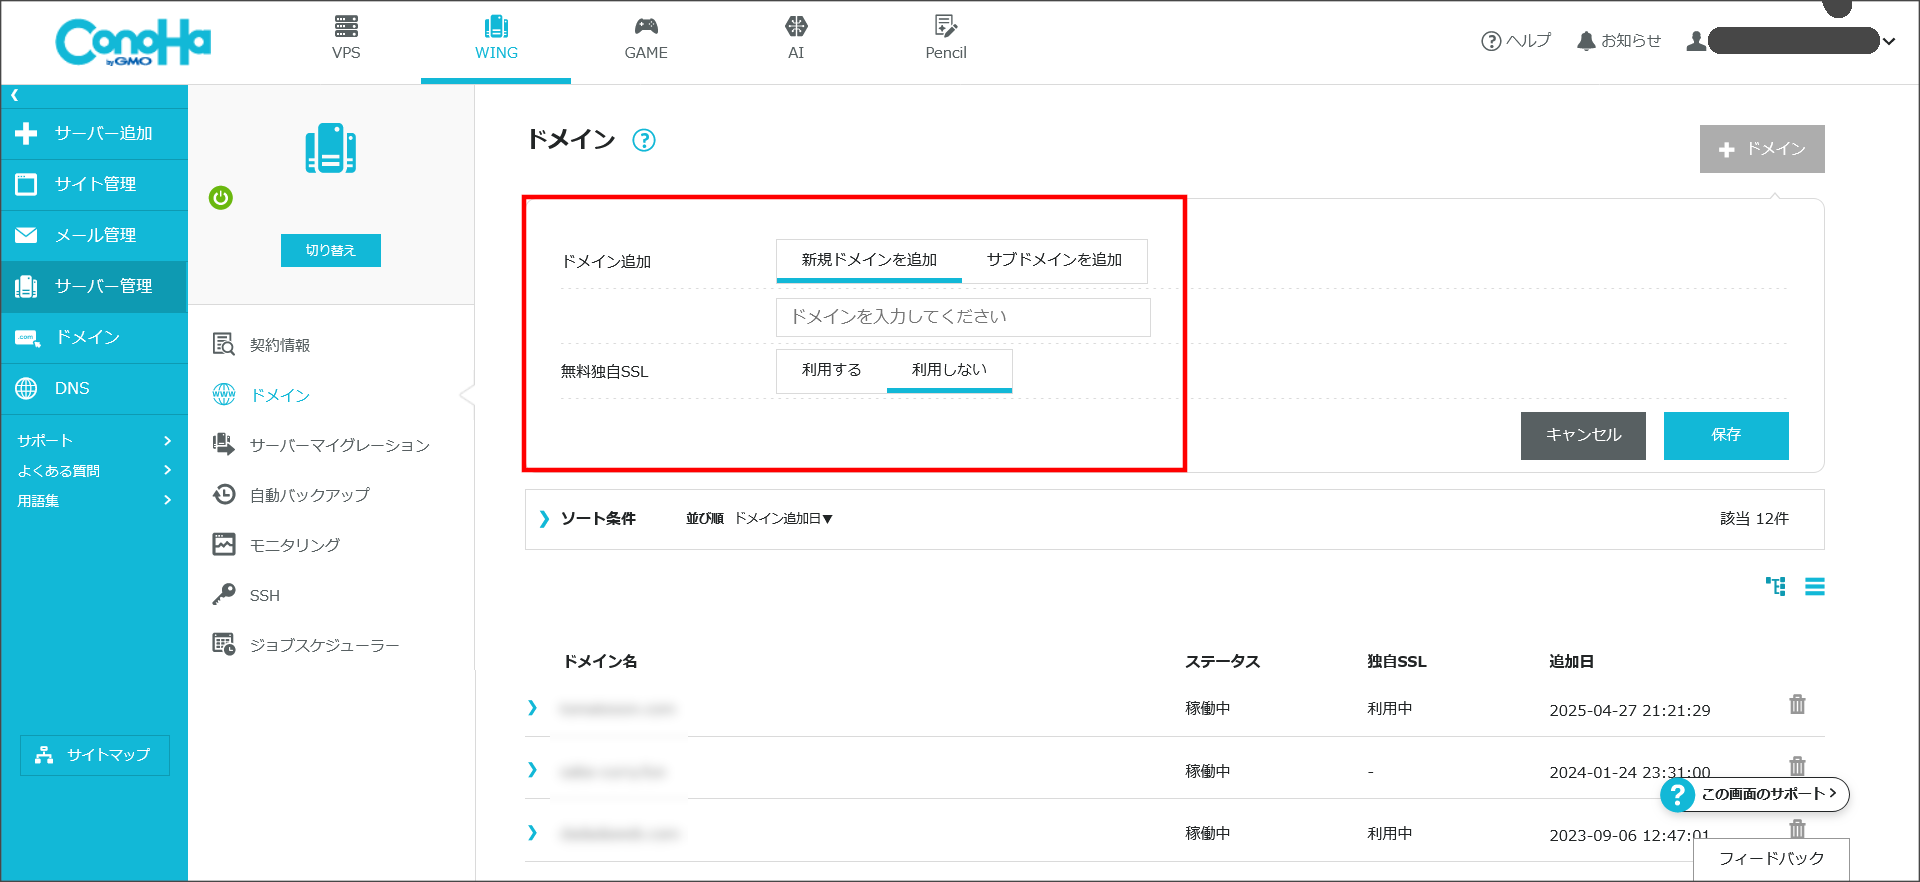Switch to tree view icon above domain list
This screenshot has height=882, width=1920.
click(x=1775, y=587)
